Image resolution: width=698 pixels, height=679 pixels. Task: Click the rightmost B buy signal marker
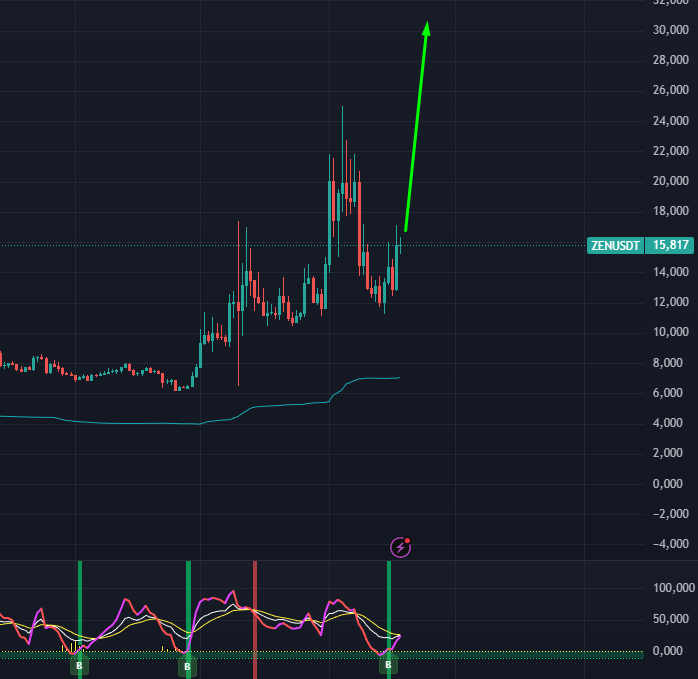[x=388, y=665]
